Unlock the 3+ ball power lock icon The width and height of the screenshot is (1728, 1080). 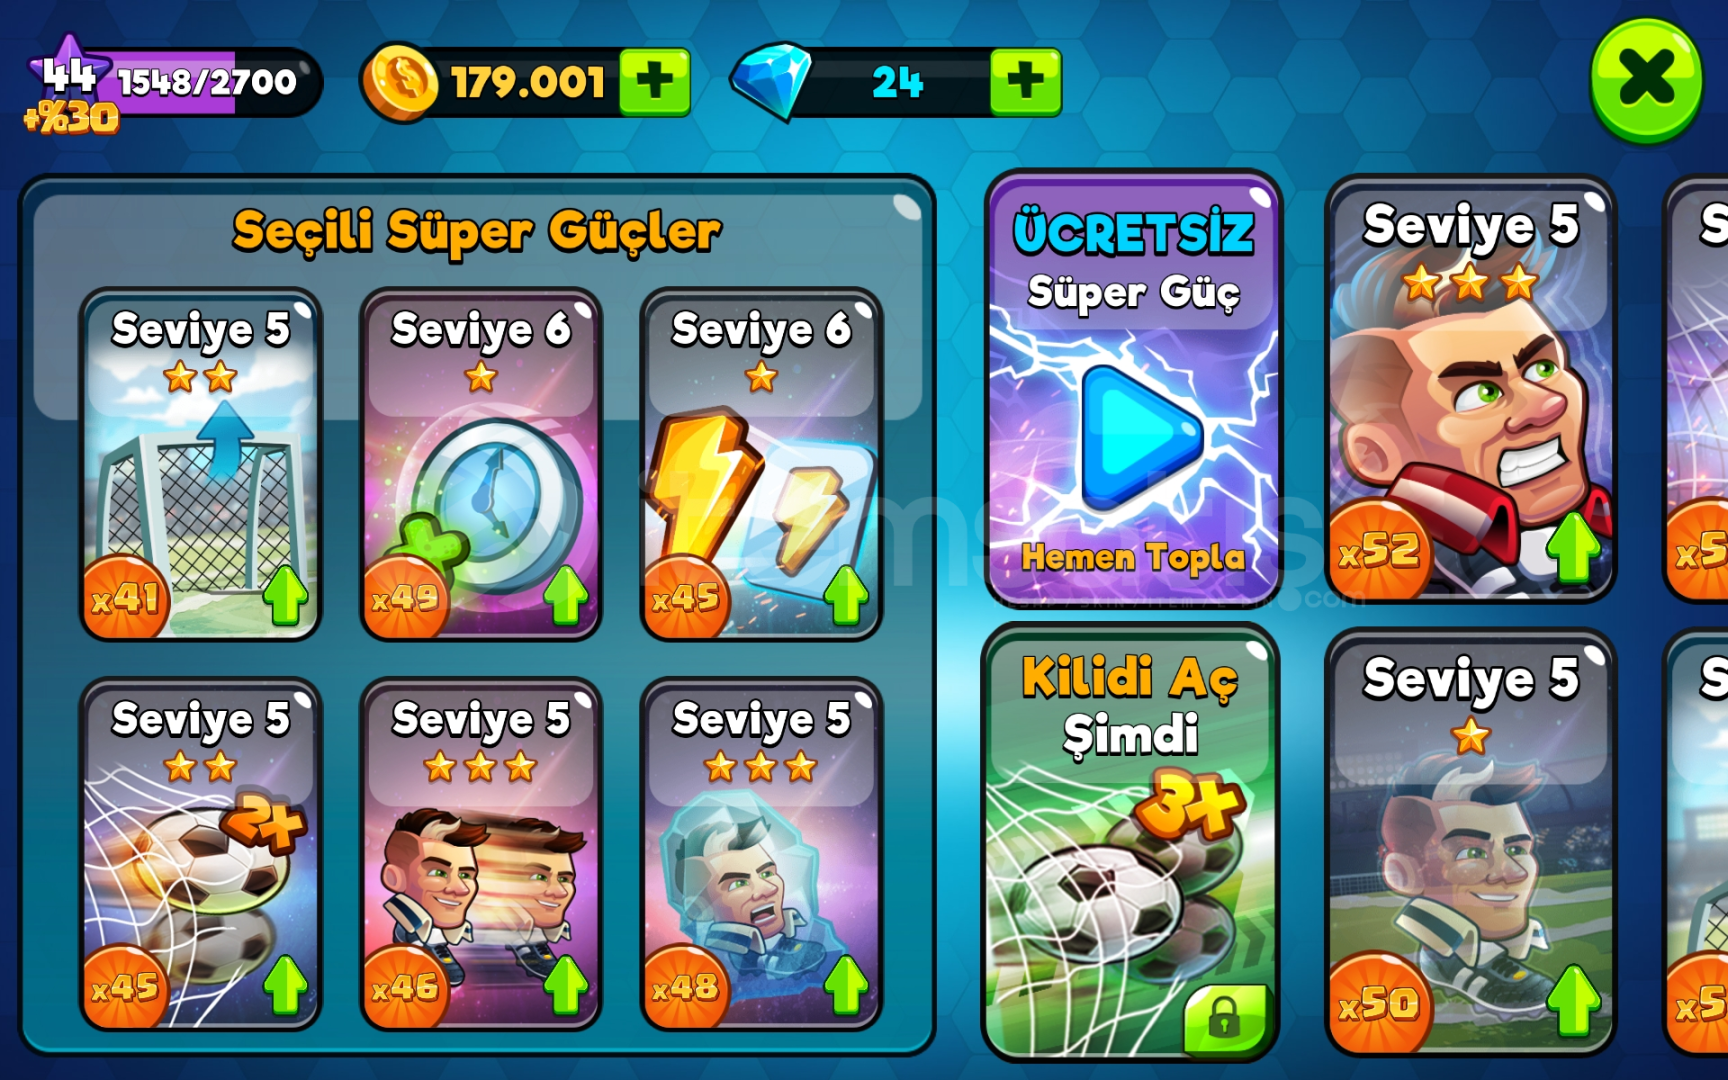tap(1225, 1018)
